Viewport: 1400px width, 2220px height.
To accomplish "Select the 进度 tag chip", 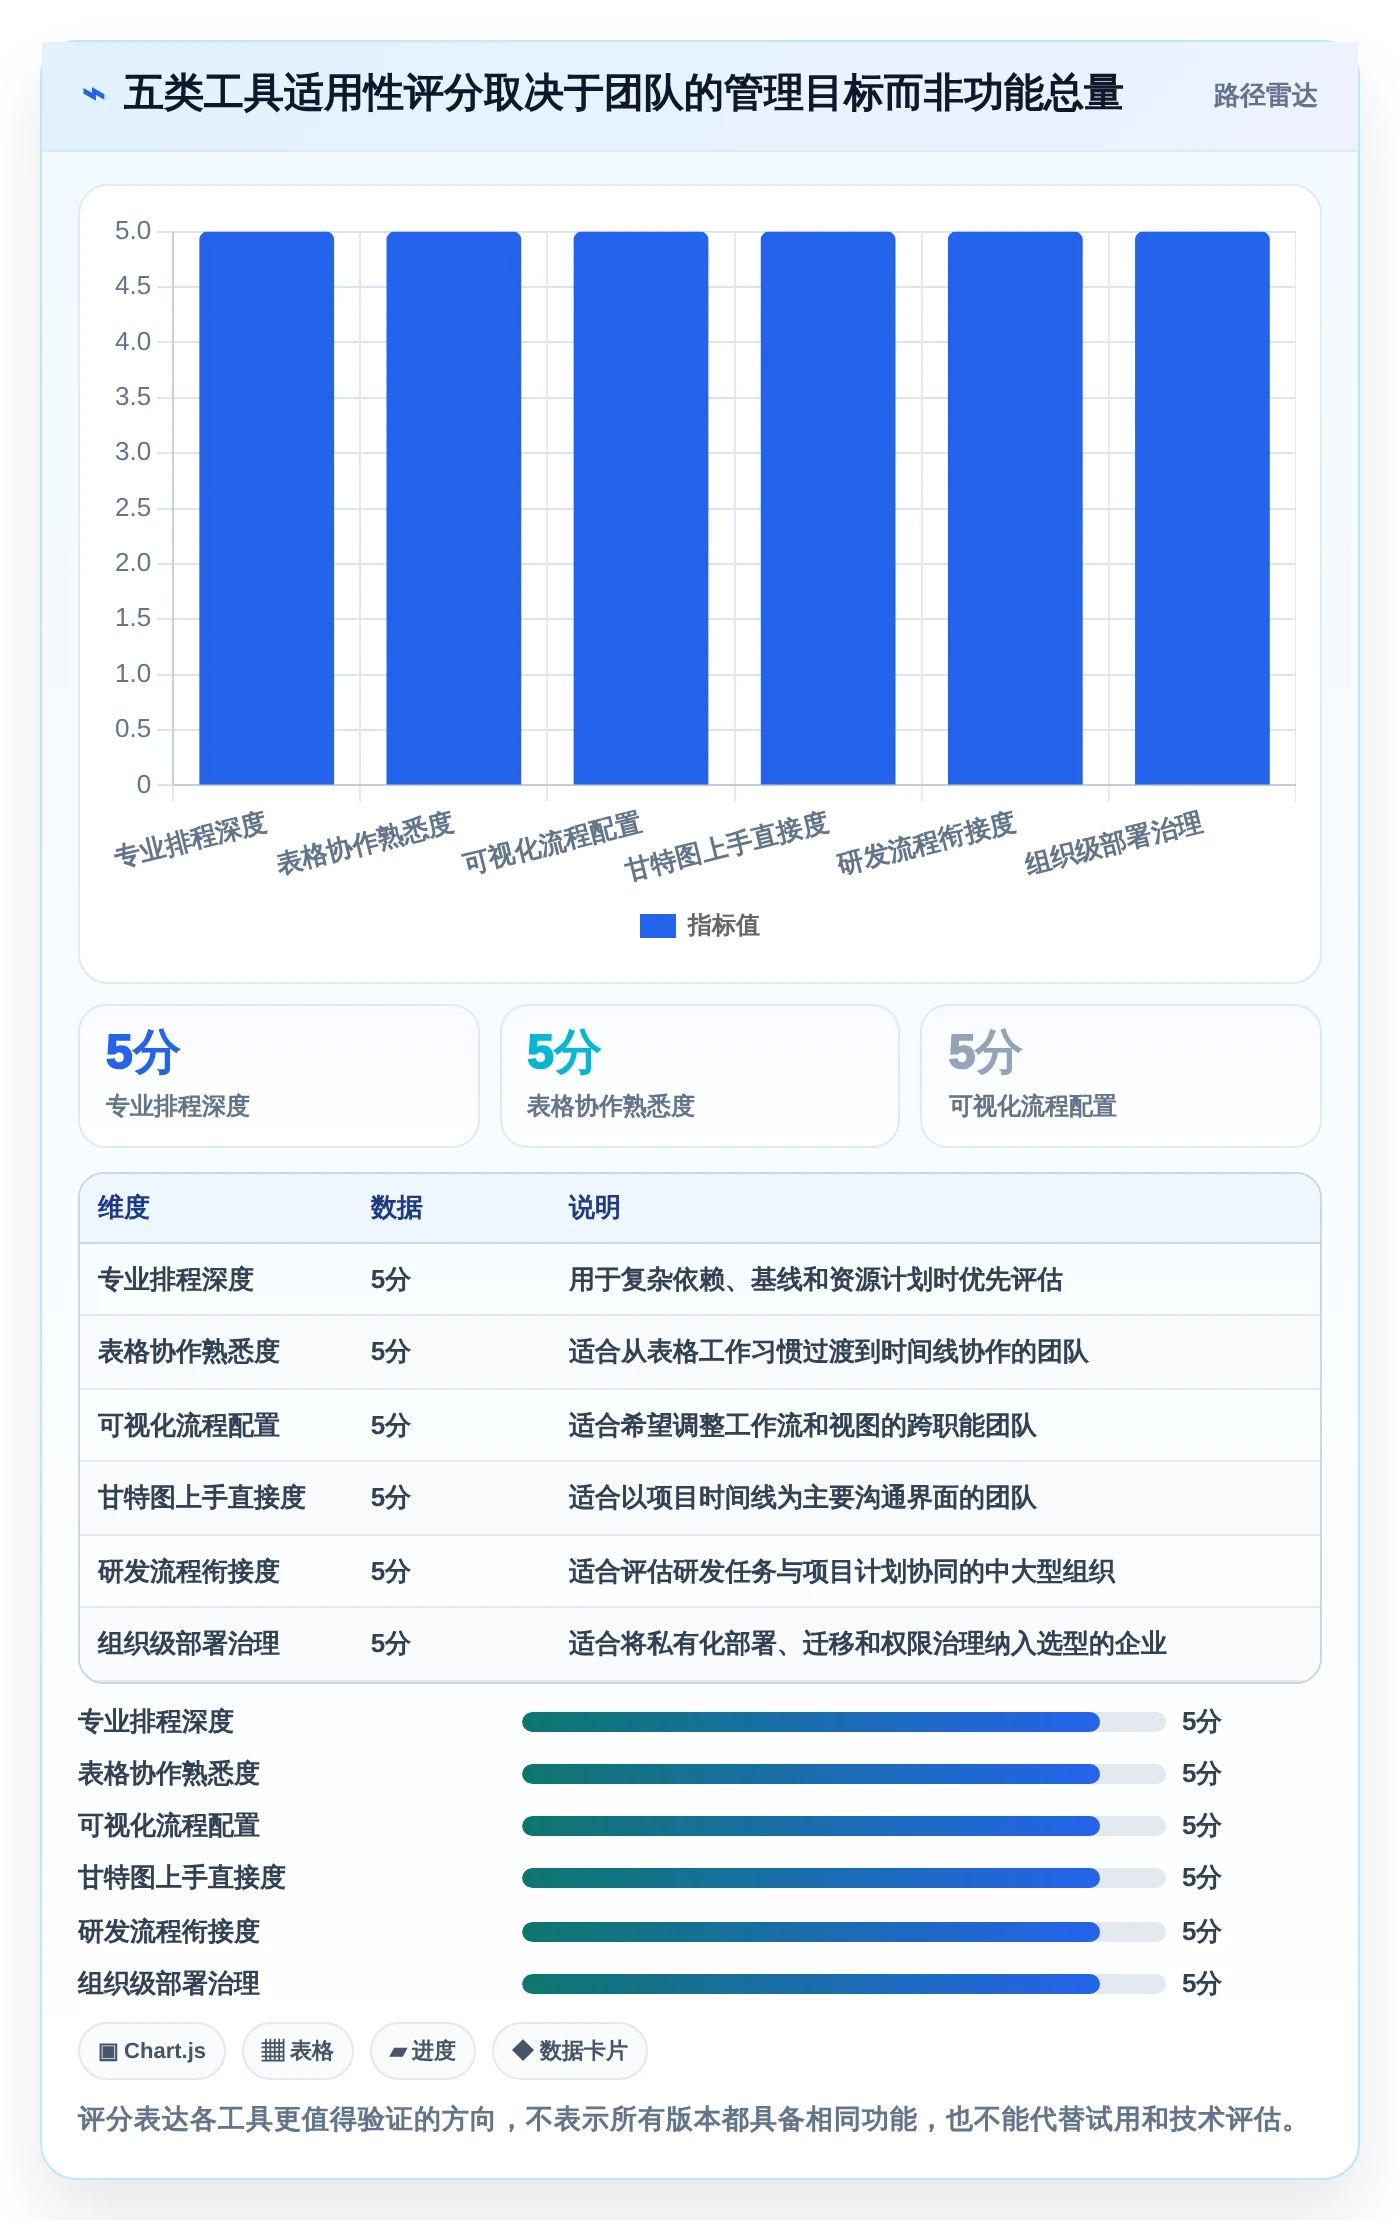I will coord(423,2051).
